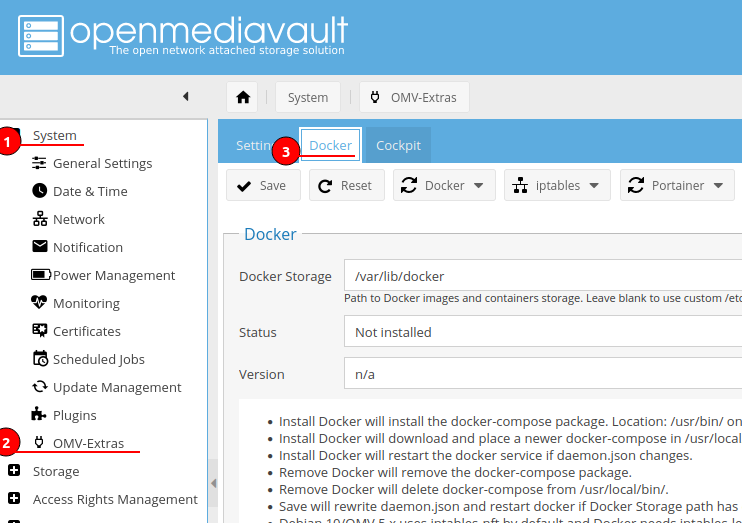
Task: Click the iptables network icon
Action: tap(520, 185)
